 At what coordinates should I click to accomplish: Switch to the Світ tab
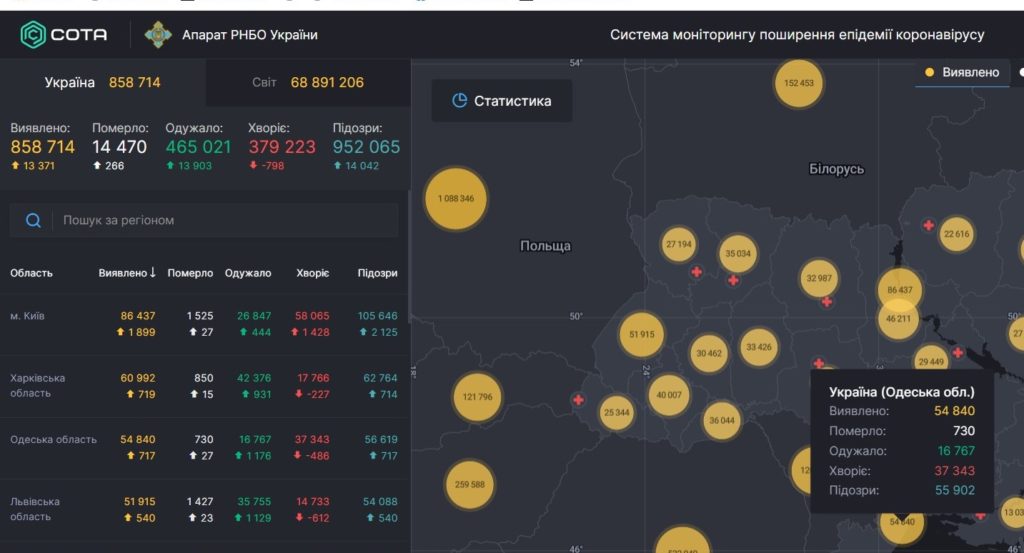[308, 83]
